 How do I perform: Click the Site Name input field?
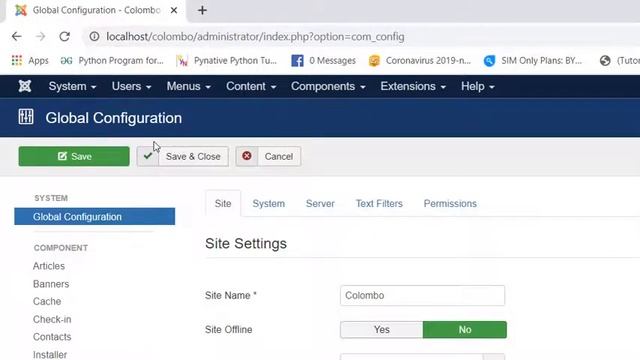coord(422,295)
